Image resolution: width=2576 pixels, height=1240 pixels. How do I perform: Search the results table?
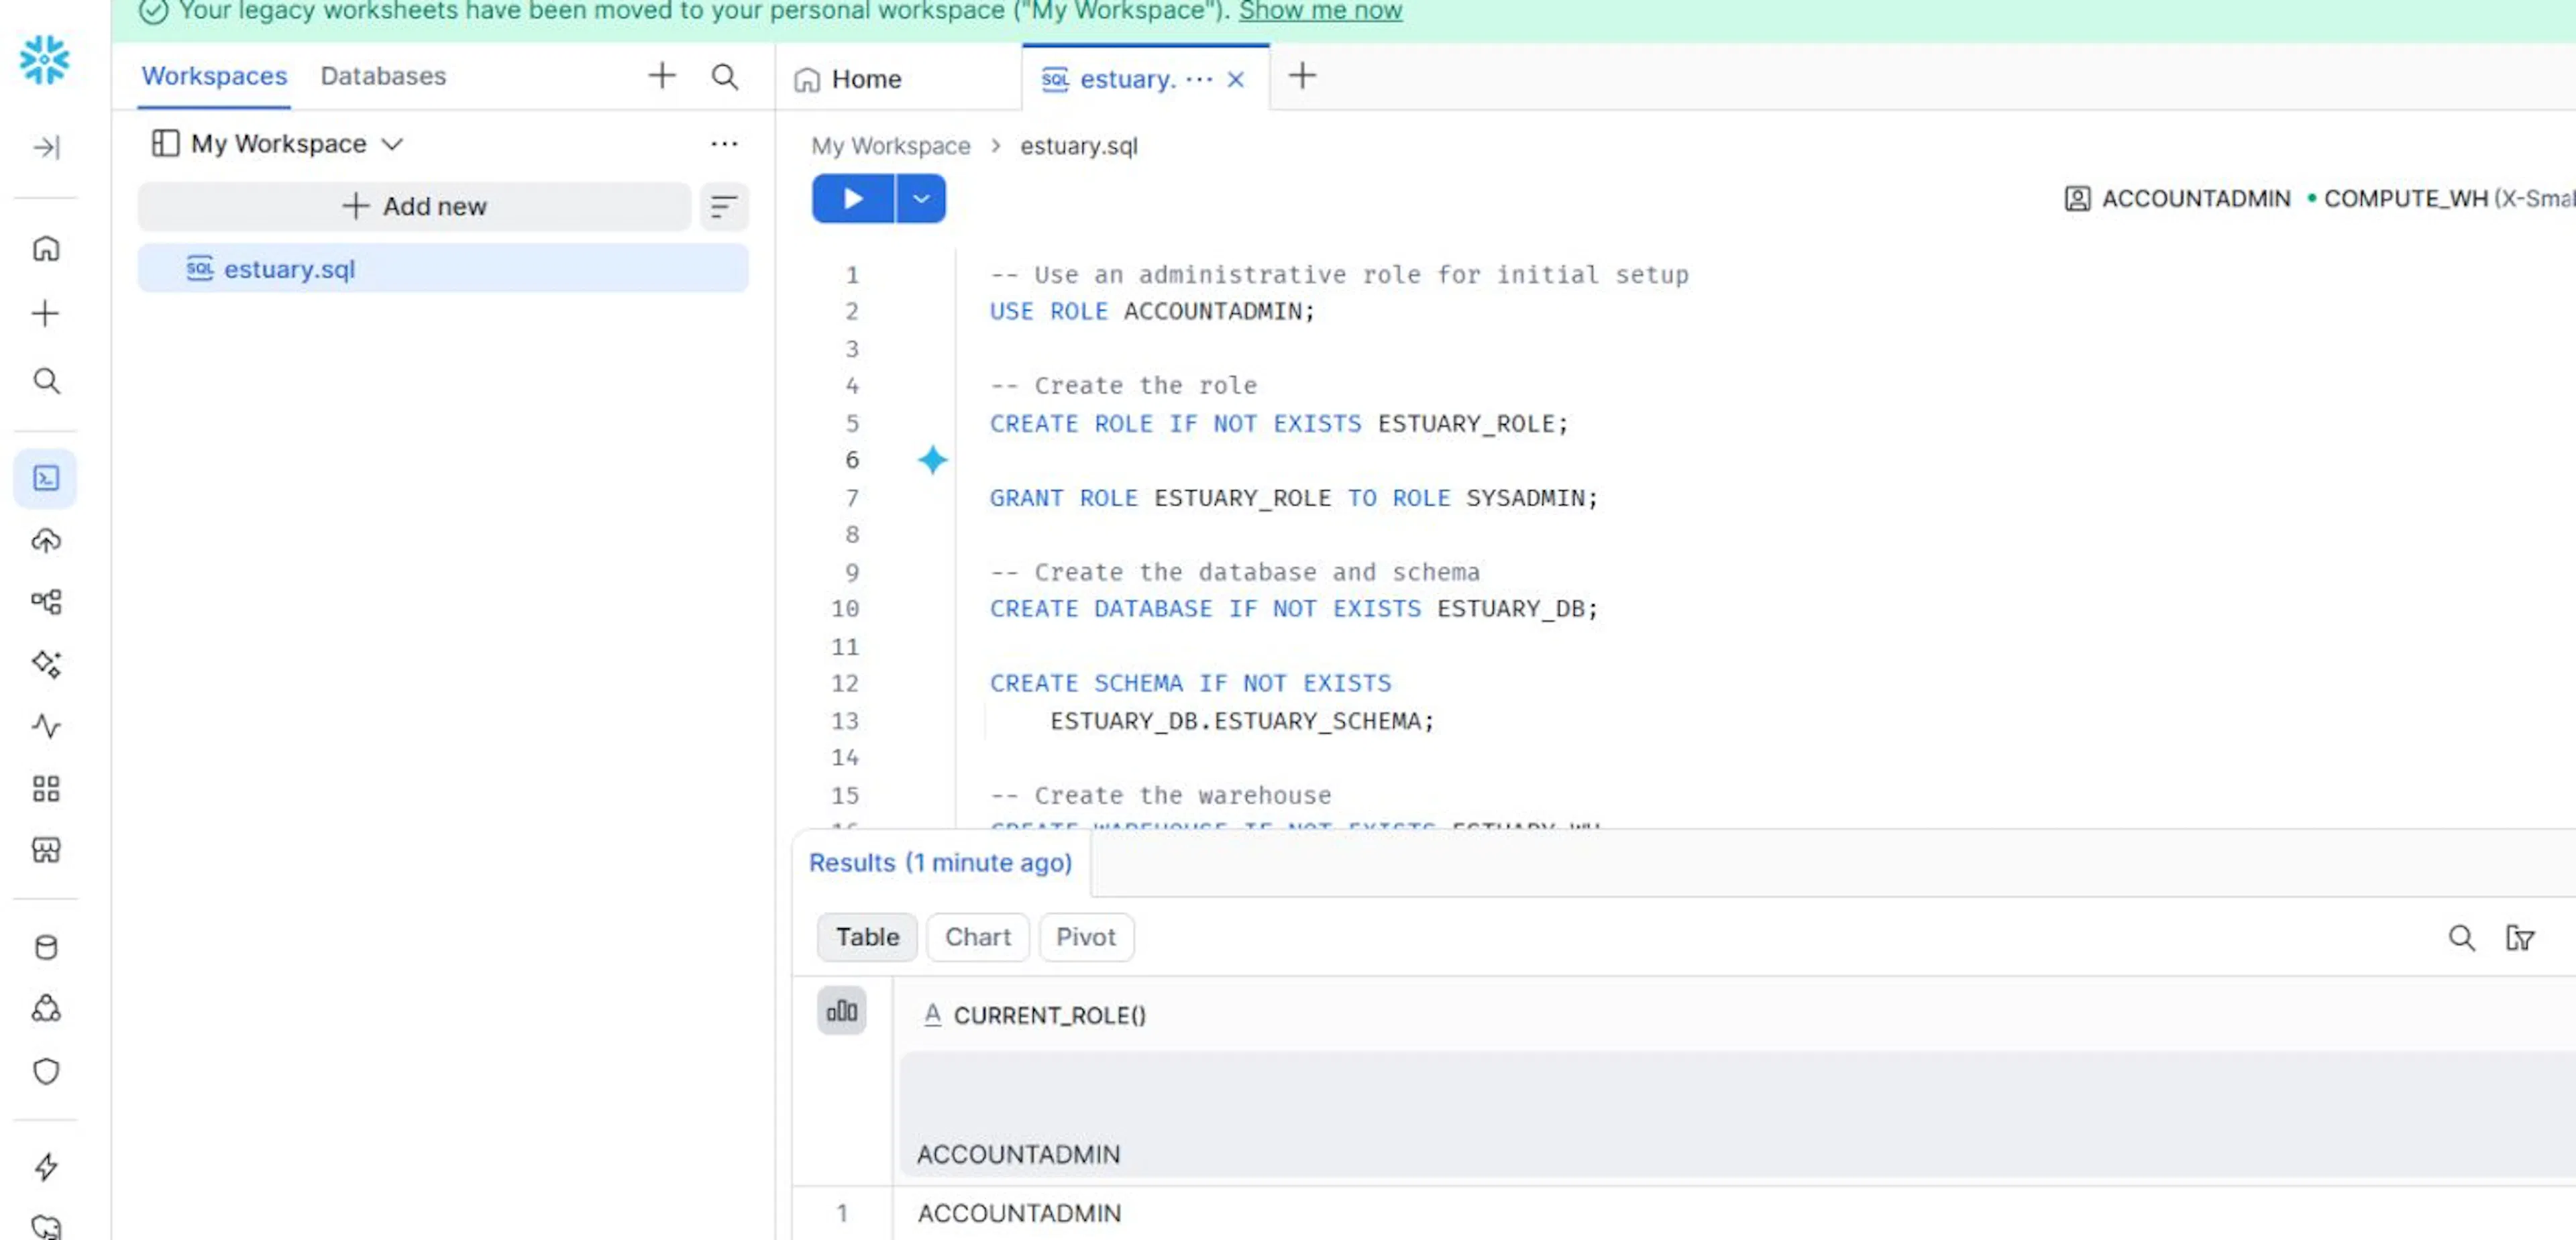(x=2461, y=937)
